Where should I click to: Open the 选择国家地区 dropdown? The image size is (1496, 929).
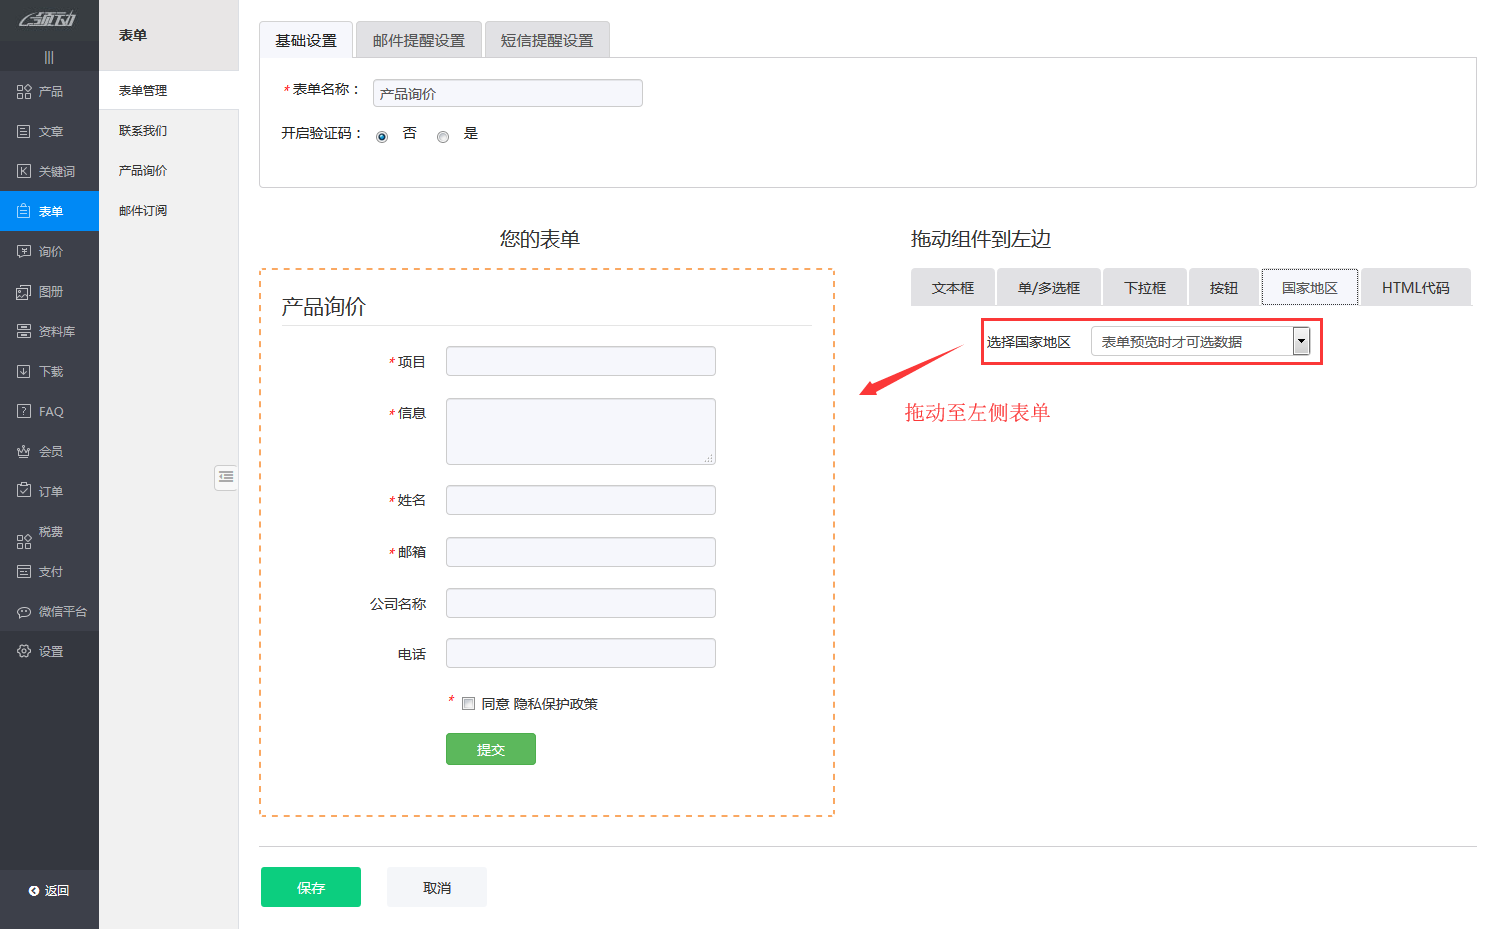pos(1300,342)
